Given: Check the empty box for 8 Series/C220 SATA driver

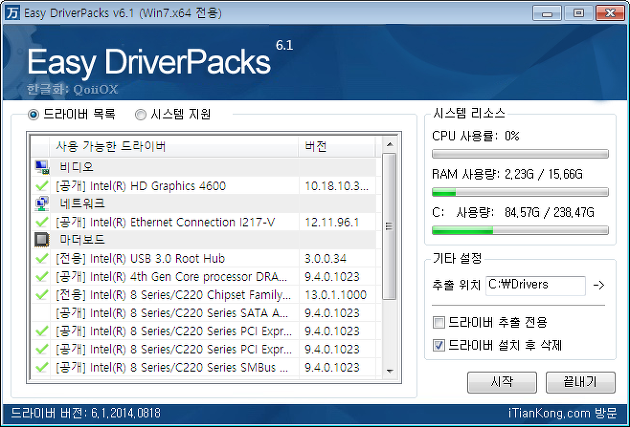Looking at the screenshot, I should click(42, 313).
